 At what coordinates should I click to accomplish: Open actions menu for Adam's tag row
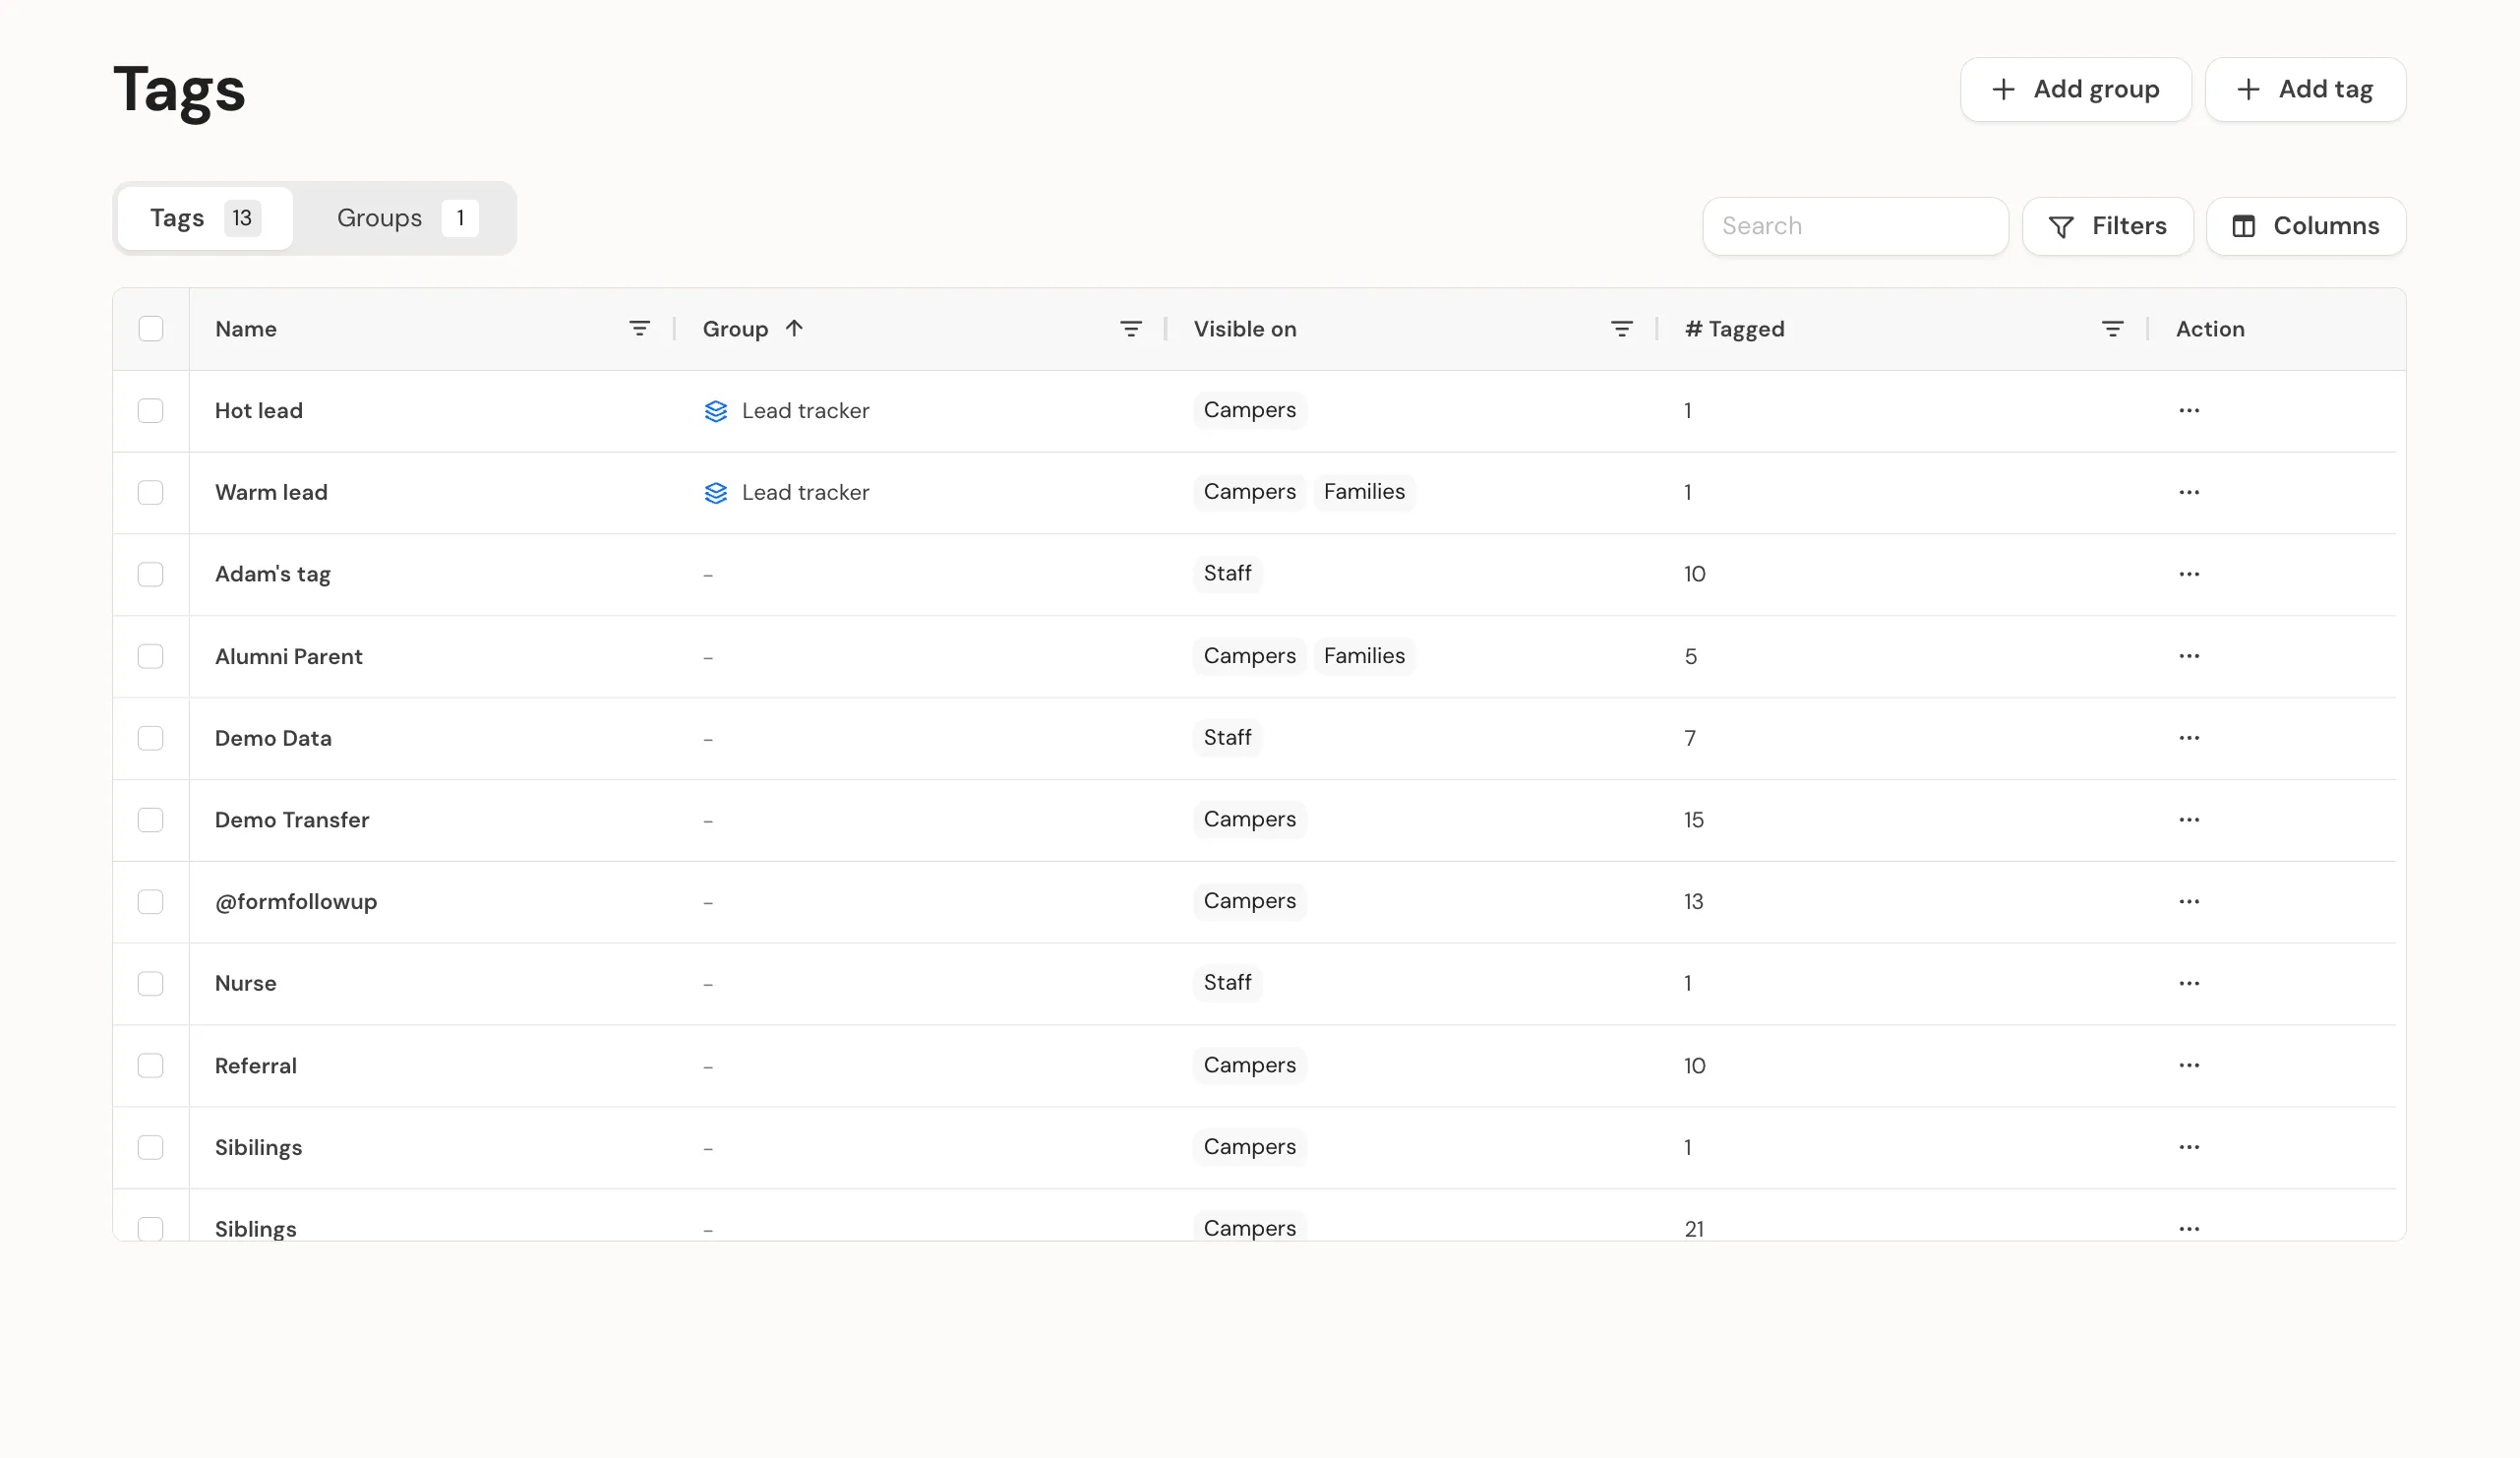[x=2188, y=574]
